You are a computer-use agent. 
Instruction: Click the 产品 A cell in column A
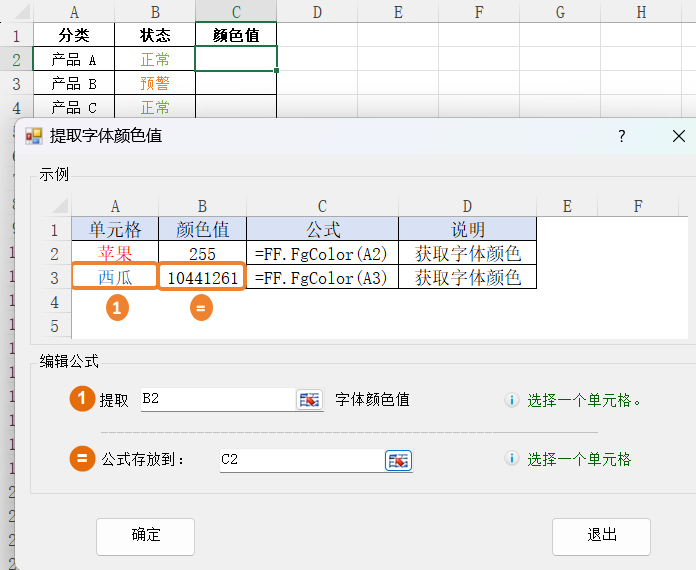click(74, 59)
